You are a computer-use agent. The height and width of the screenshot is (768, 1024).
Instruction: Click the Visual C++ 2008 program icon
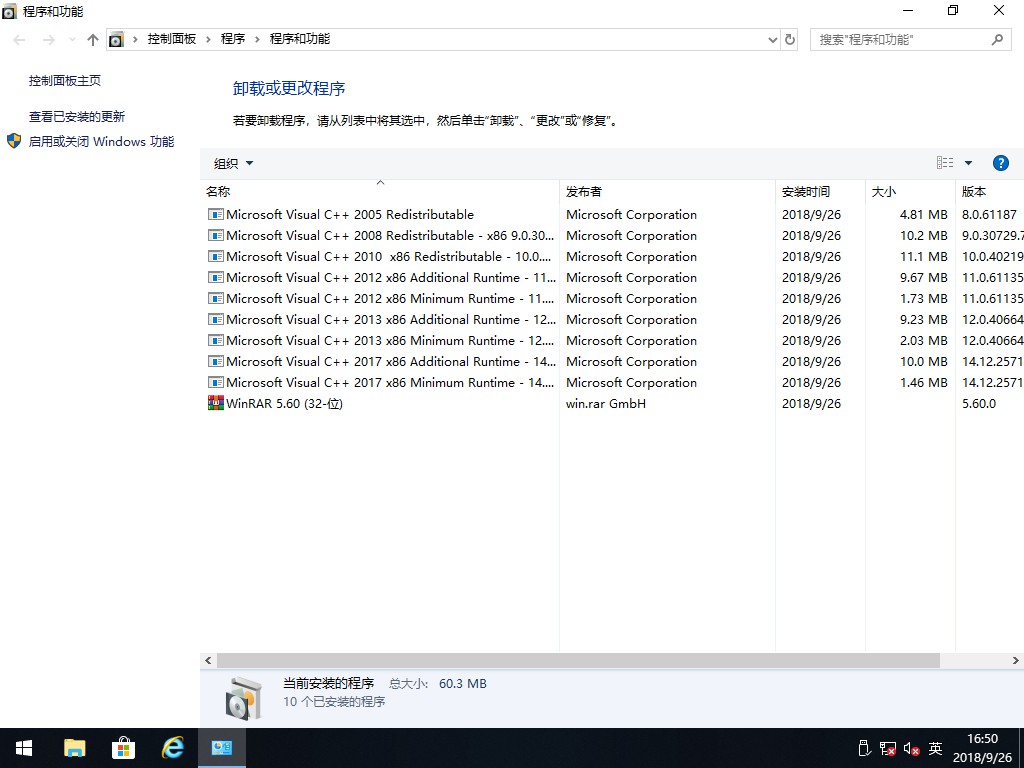(216, 235)
